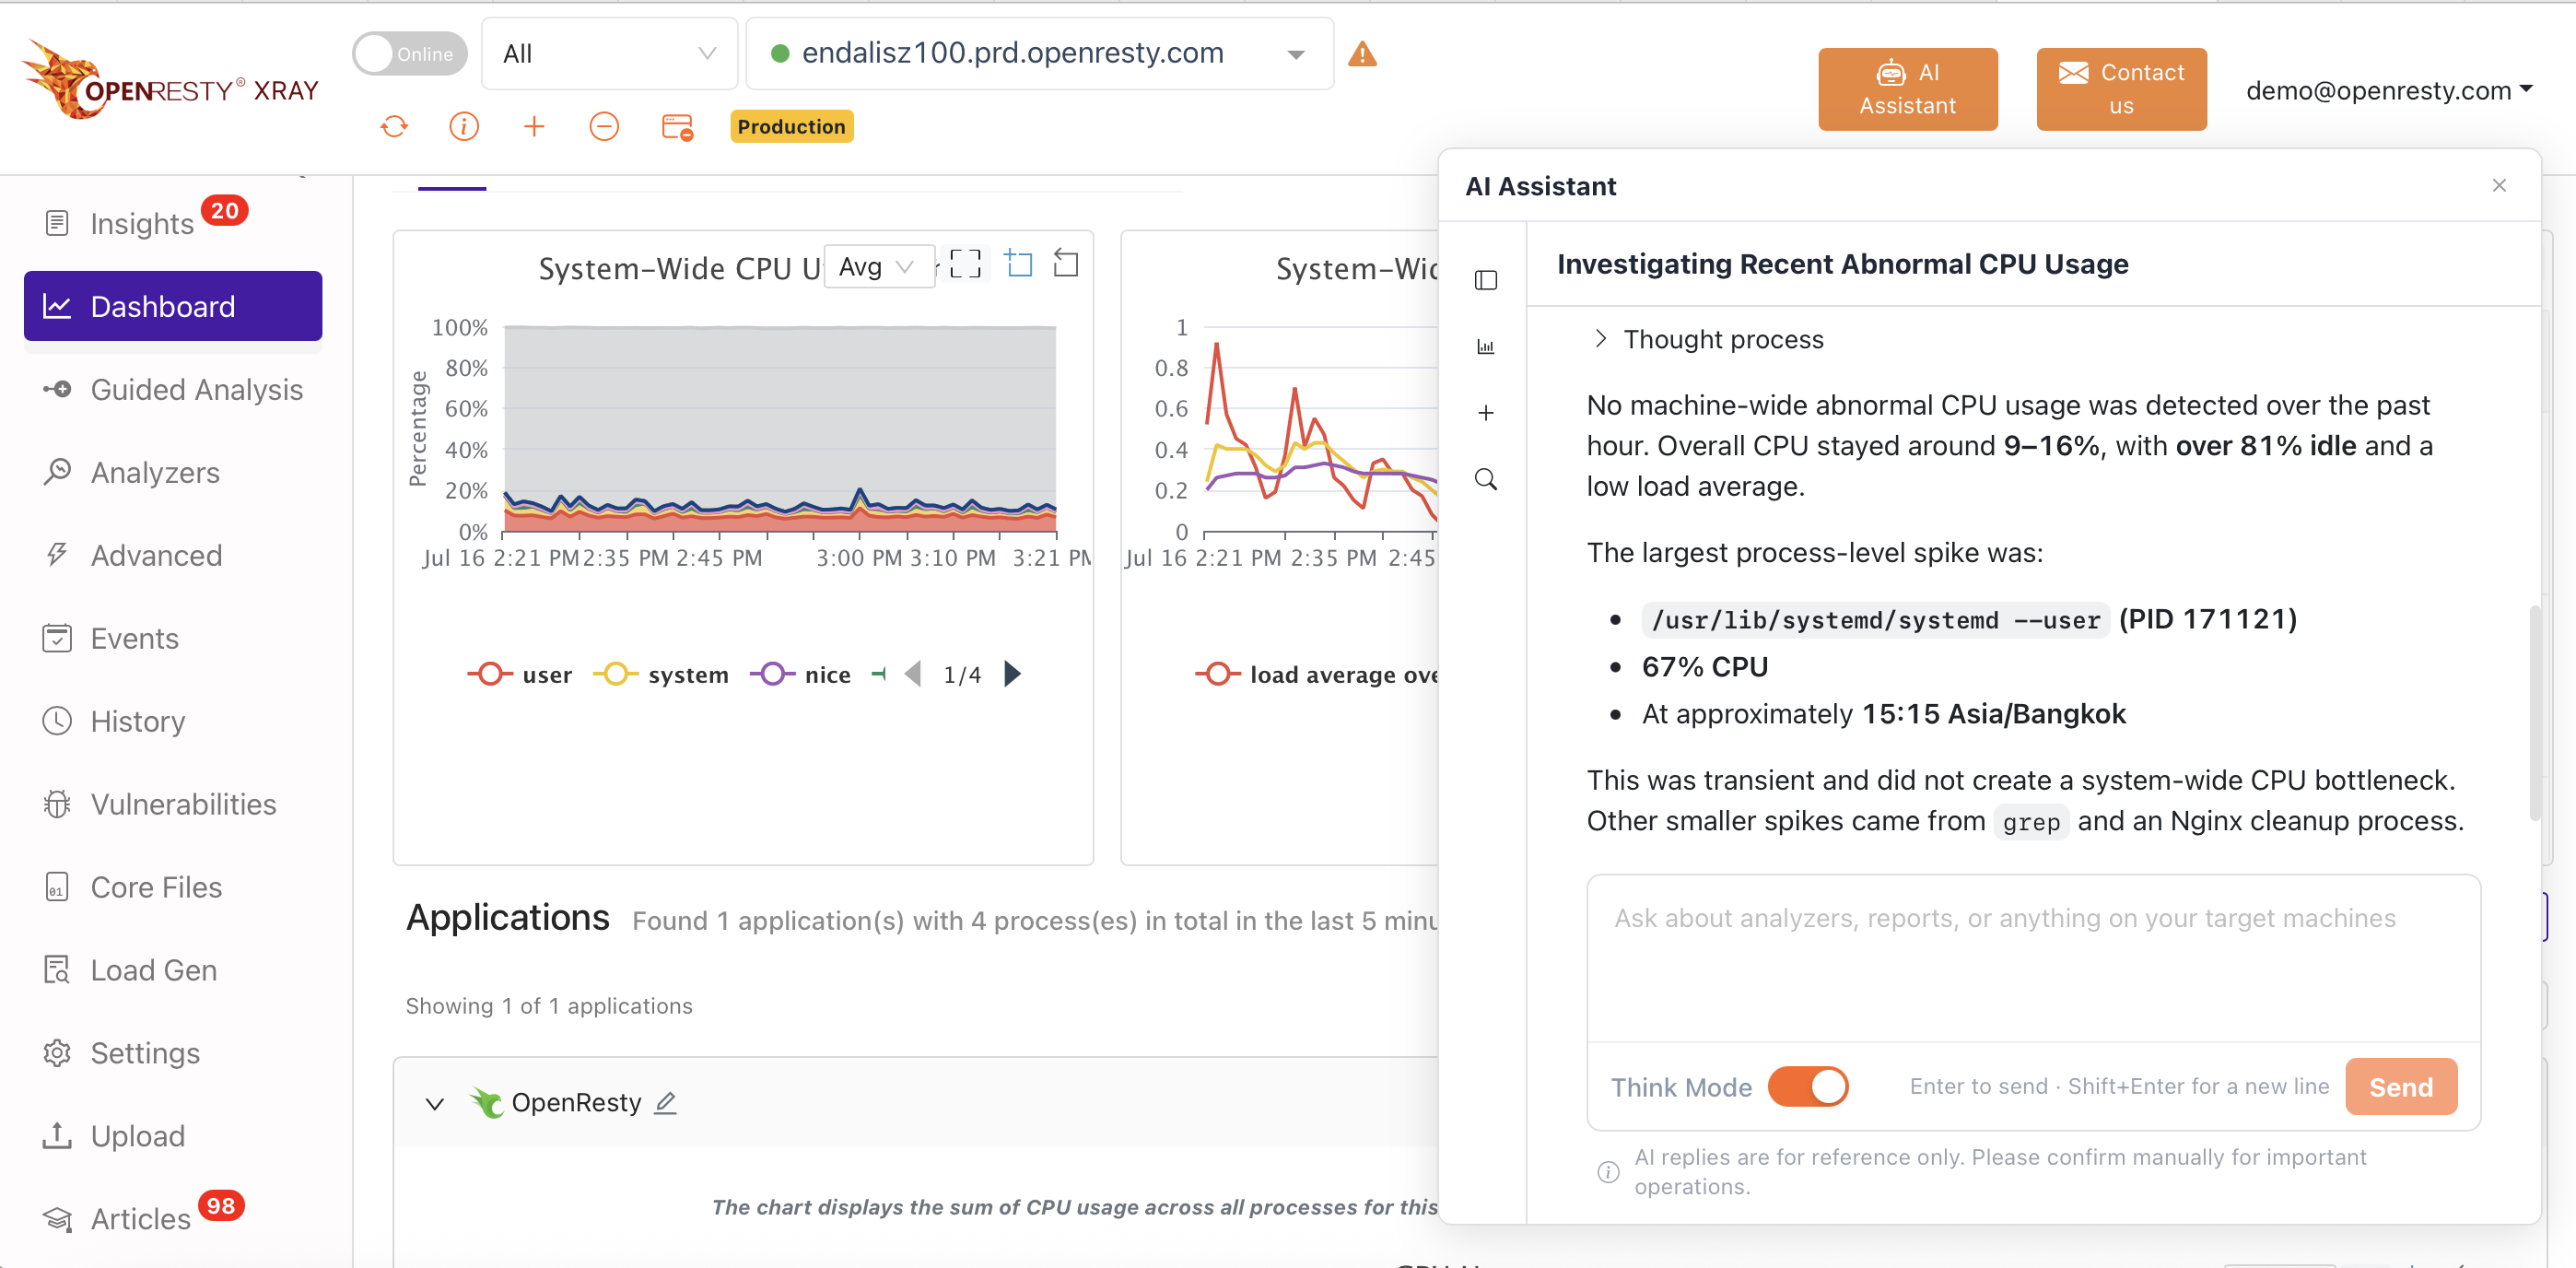Open the Events page
The height and width of the screenshot is (1268, 2576).
173,638
